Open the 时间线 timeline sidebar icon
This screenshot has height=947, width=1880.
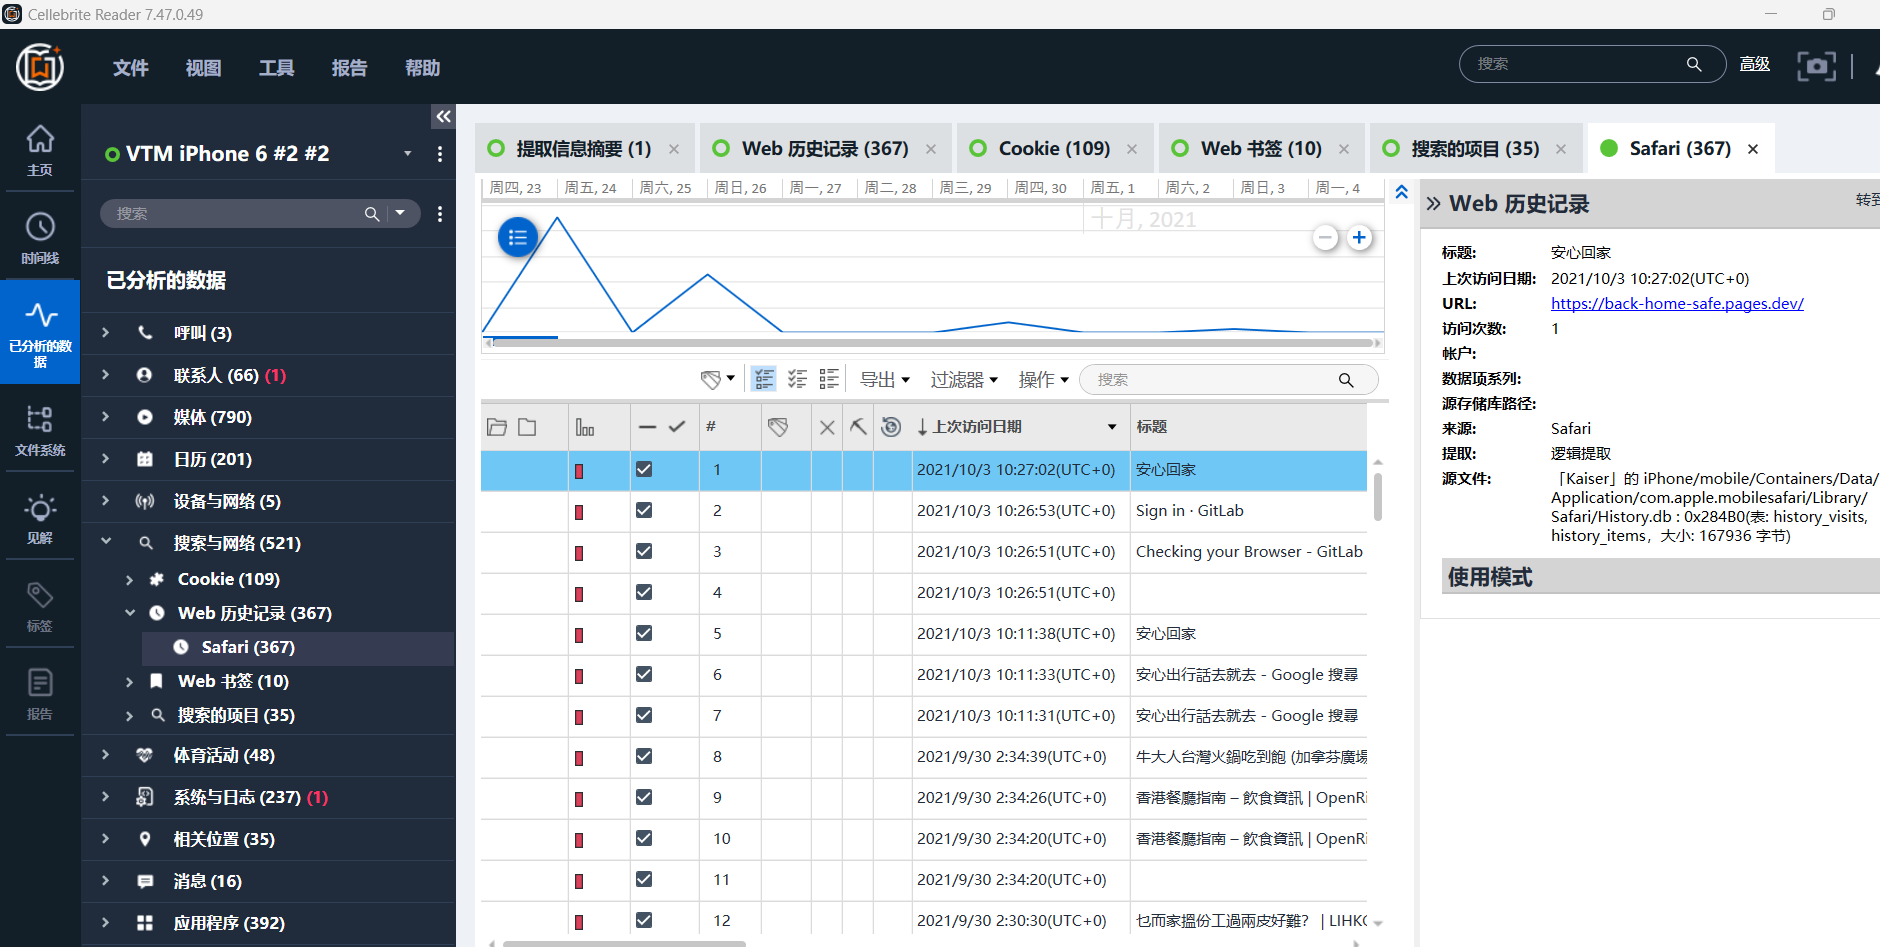coord(40,238)
